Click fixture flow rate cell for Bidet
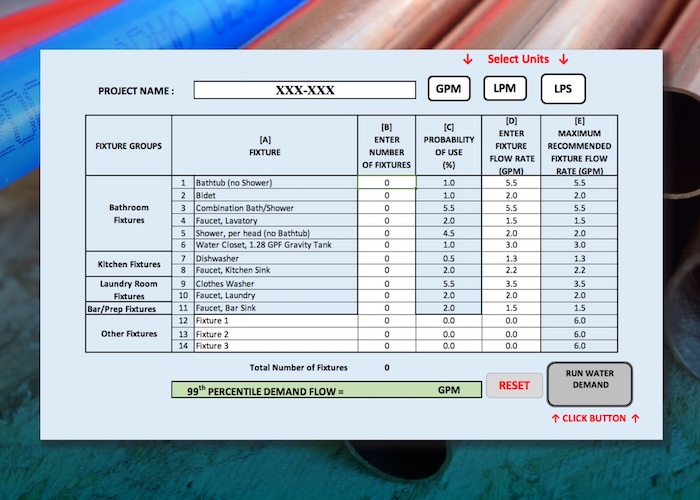 click(511, 195)
